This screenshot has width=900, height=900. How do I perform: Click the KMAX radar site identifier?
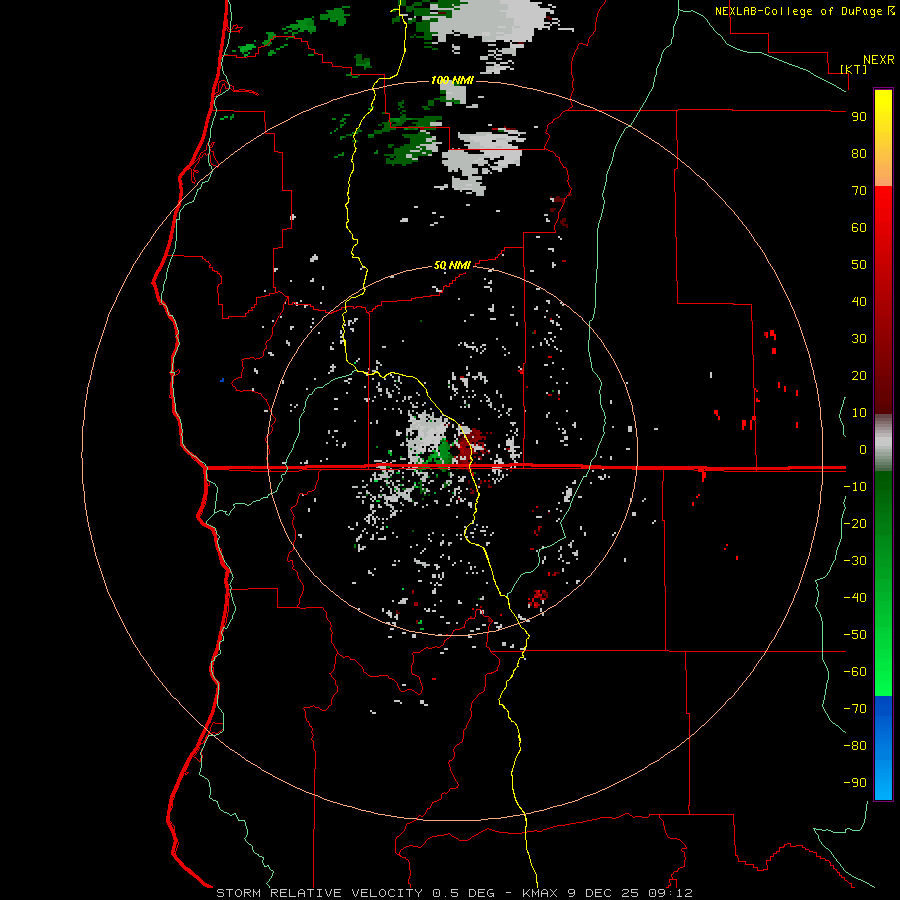click(540, 893)
